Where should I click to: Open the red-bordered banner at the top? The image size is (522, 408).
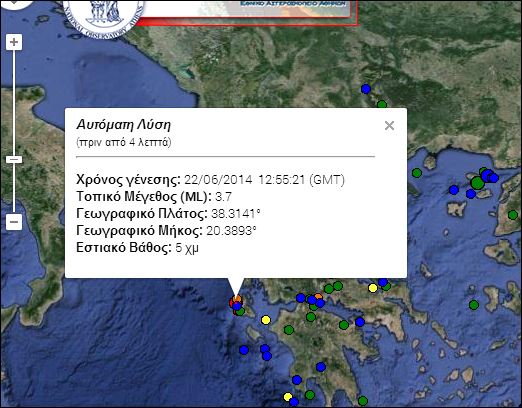[x=247, y=13]
